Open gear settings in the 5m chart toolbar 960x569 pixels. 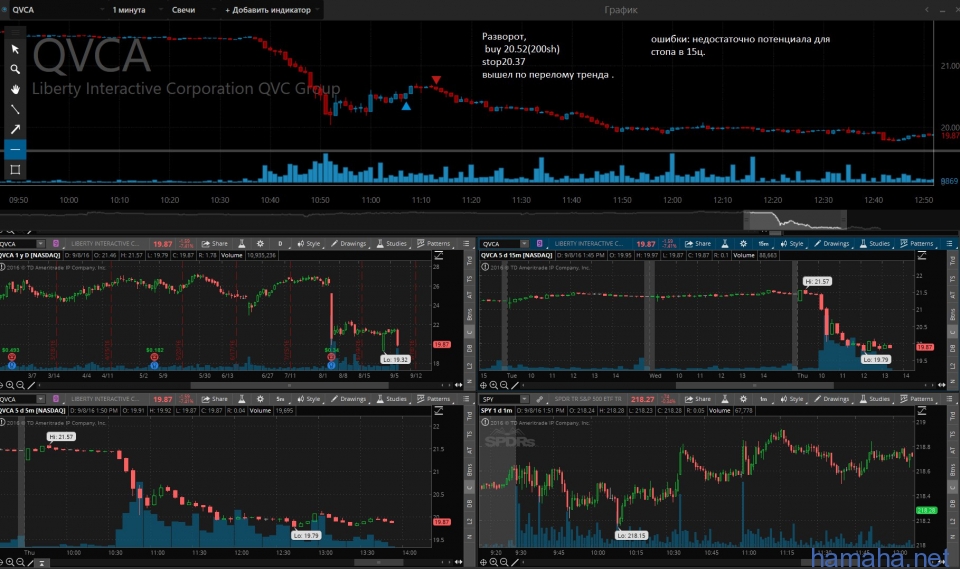pyautogui.click(x=260, y=399)
